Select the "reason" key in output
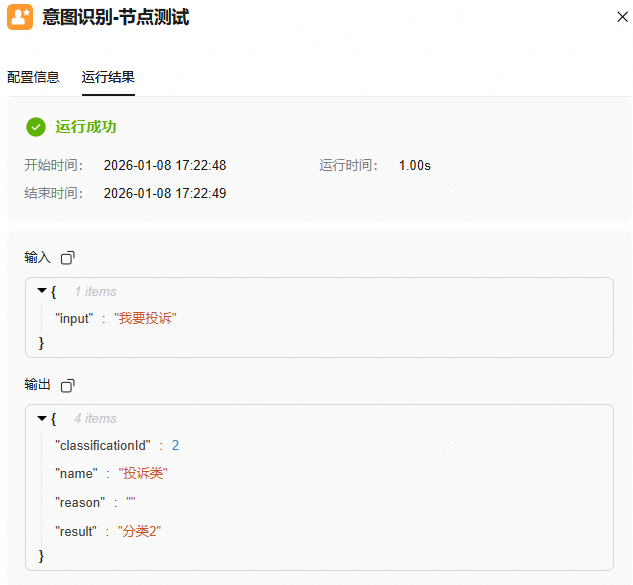The image size is (633, 585). [79, 502]
